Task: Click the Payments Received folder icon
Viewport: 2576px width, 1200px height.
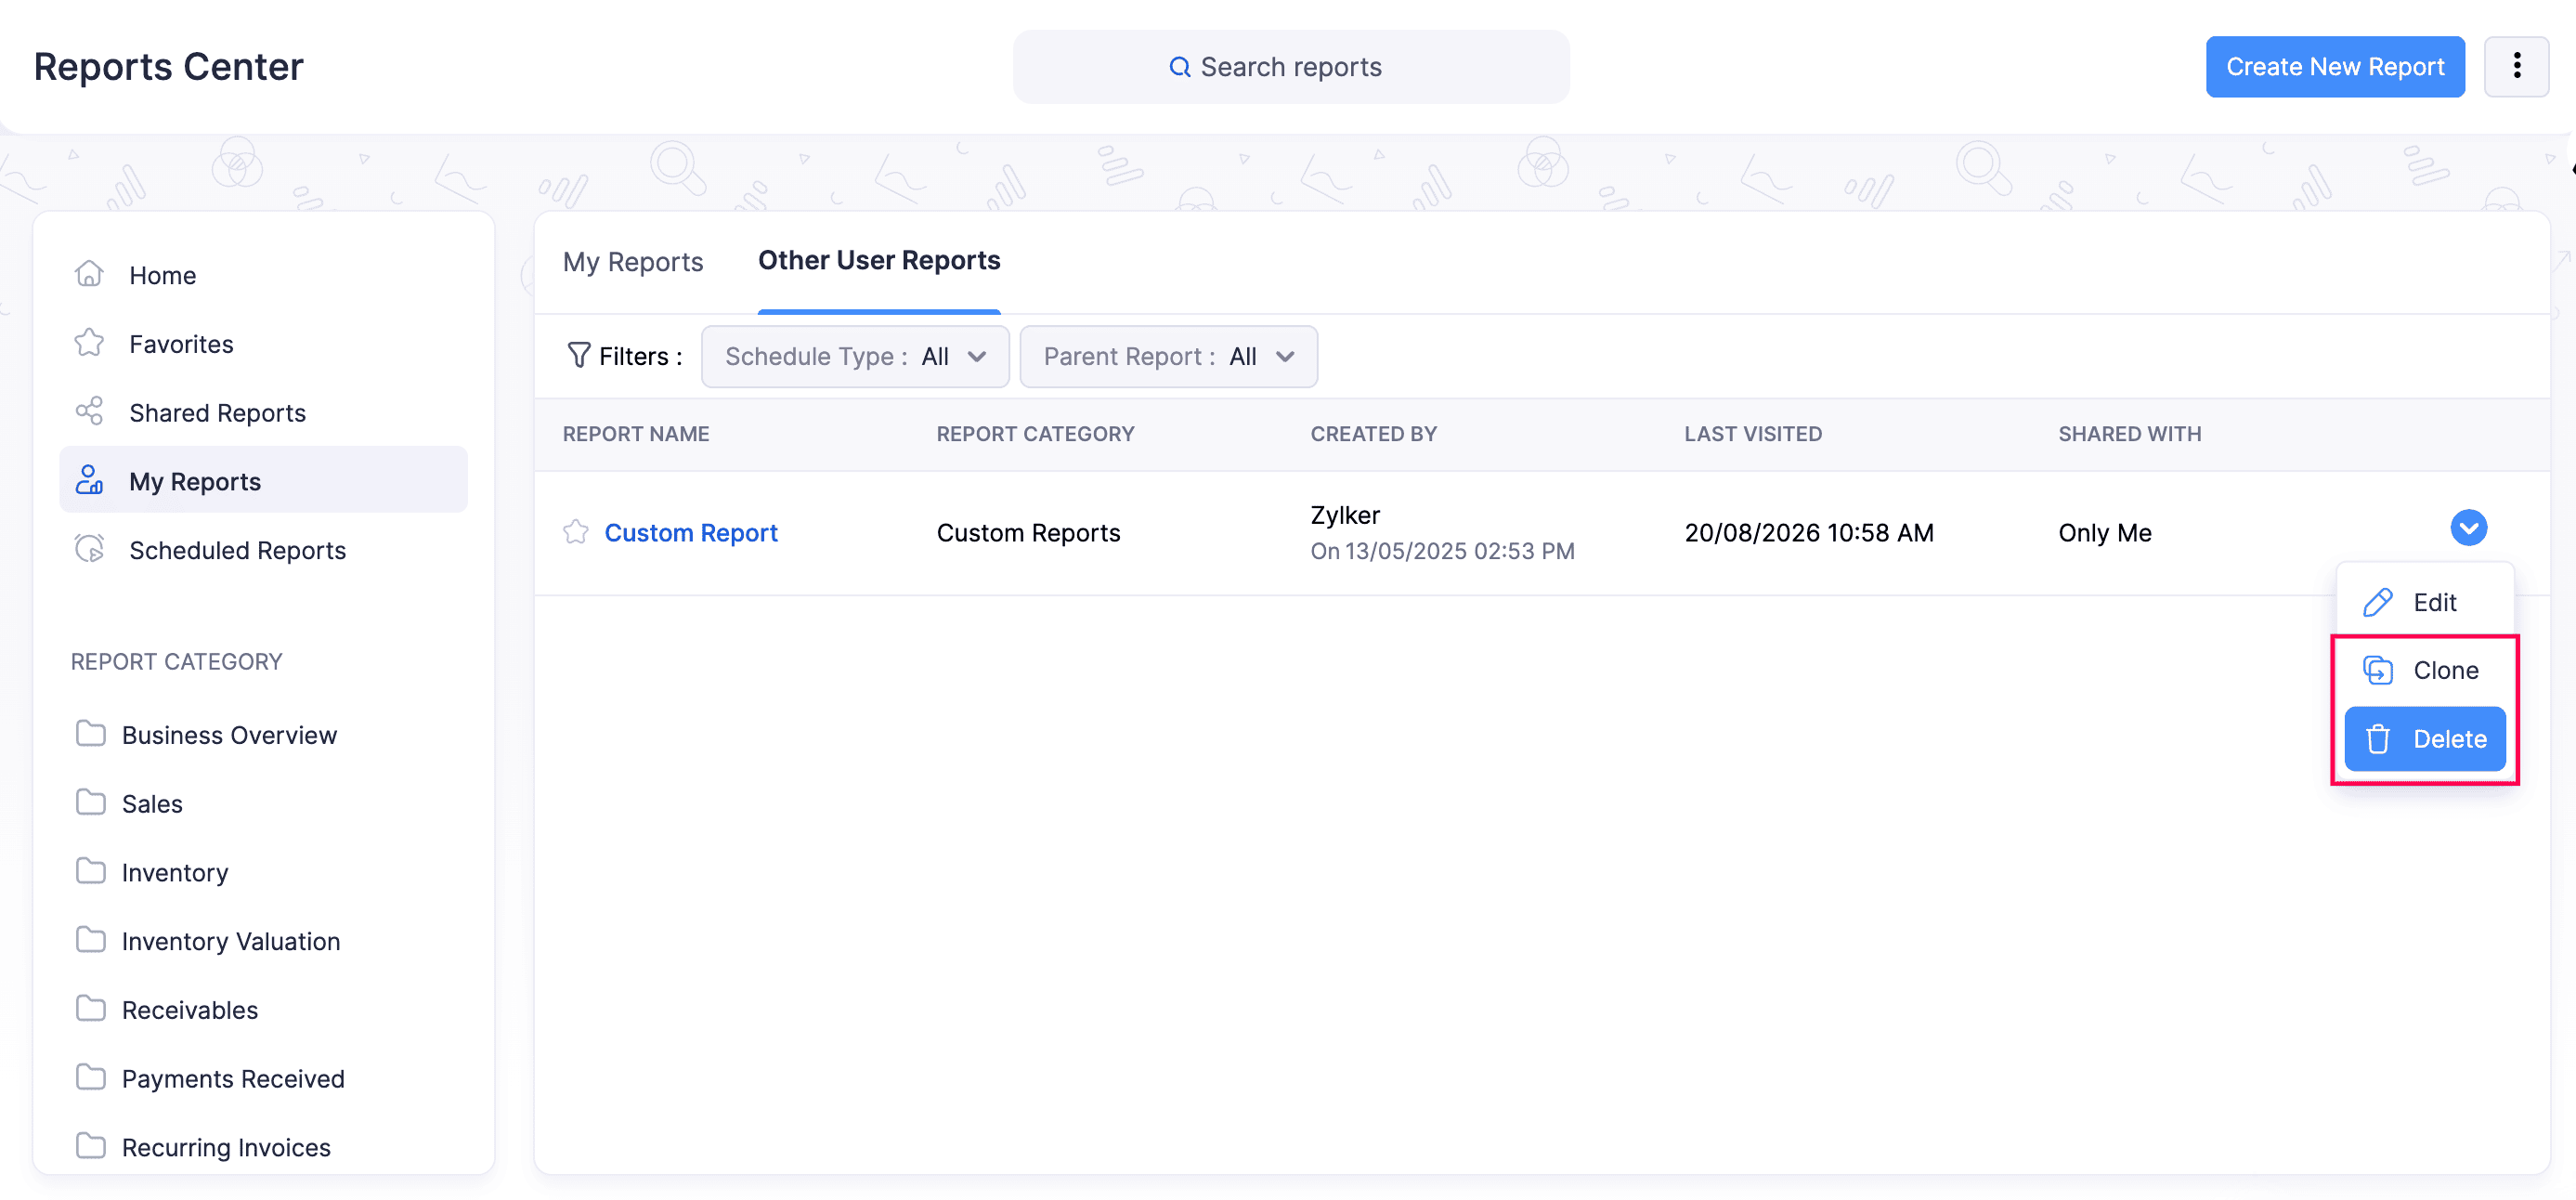Action: [x=91, y=1078]
